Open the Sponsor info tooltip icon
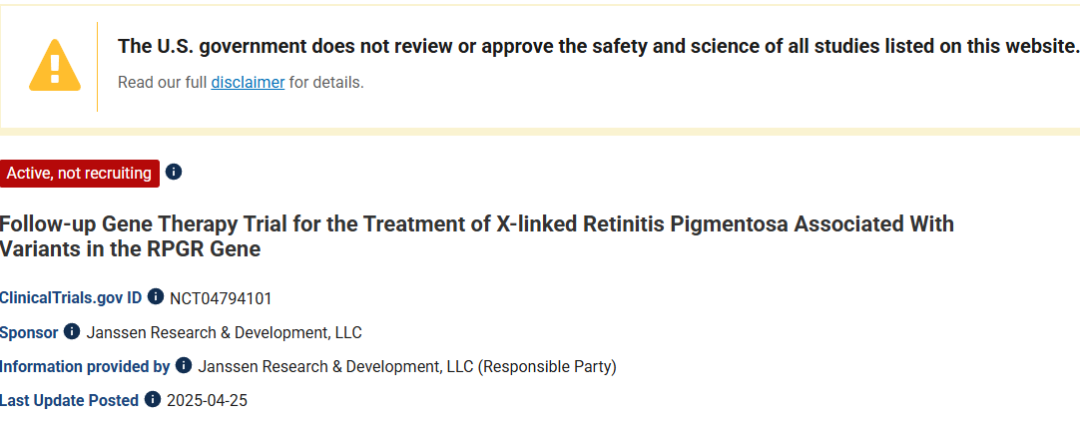Viewport: 1080px width, 426px height. 72,332
